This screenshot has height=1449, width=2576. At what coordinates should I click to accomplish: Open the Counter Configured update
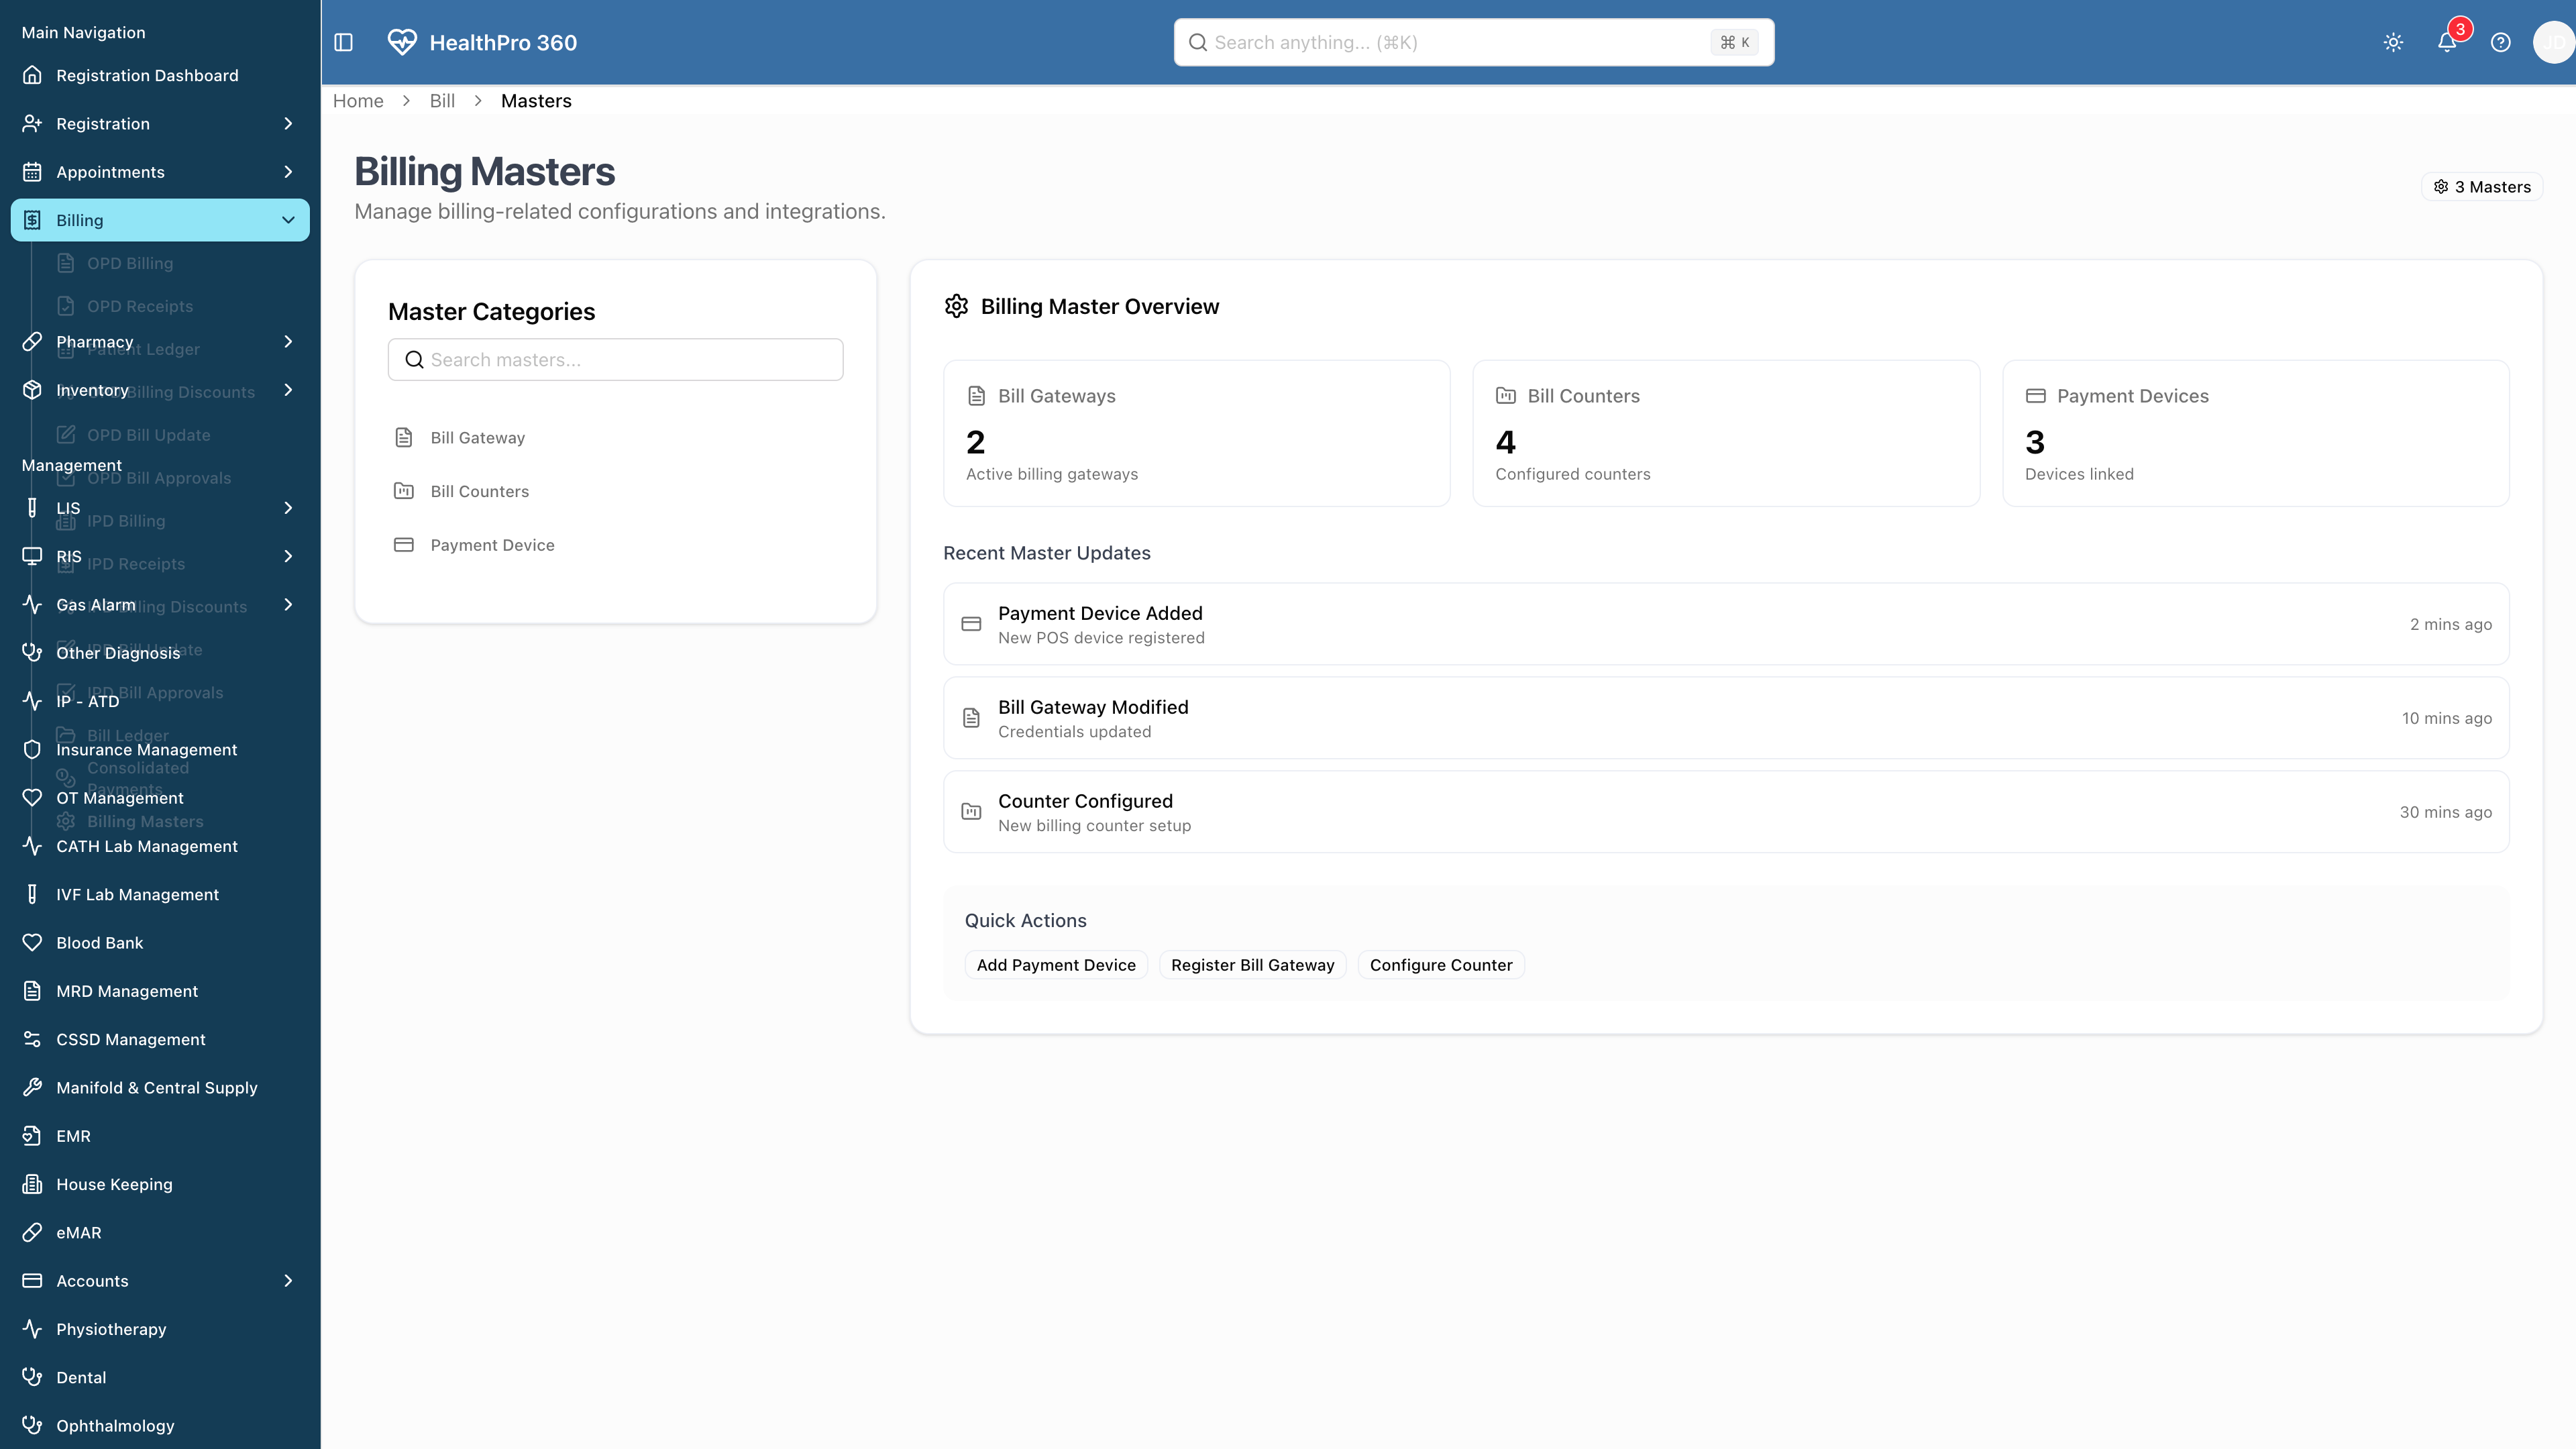coord(1726,812)
